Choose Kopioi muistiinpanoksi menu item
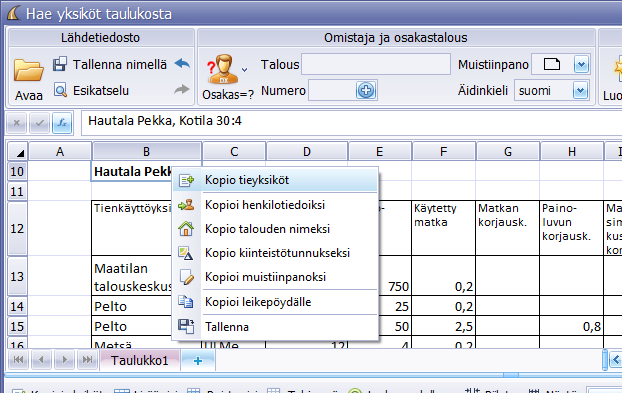Viewport: 622px width, 393px height. point(275,277)
